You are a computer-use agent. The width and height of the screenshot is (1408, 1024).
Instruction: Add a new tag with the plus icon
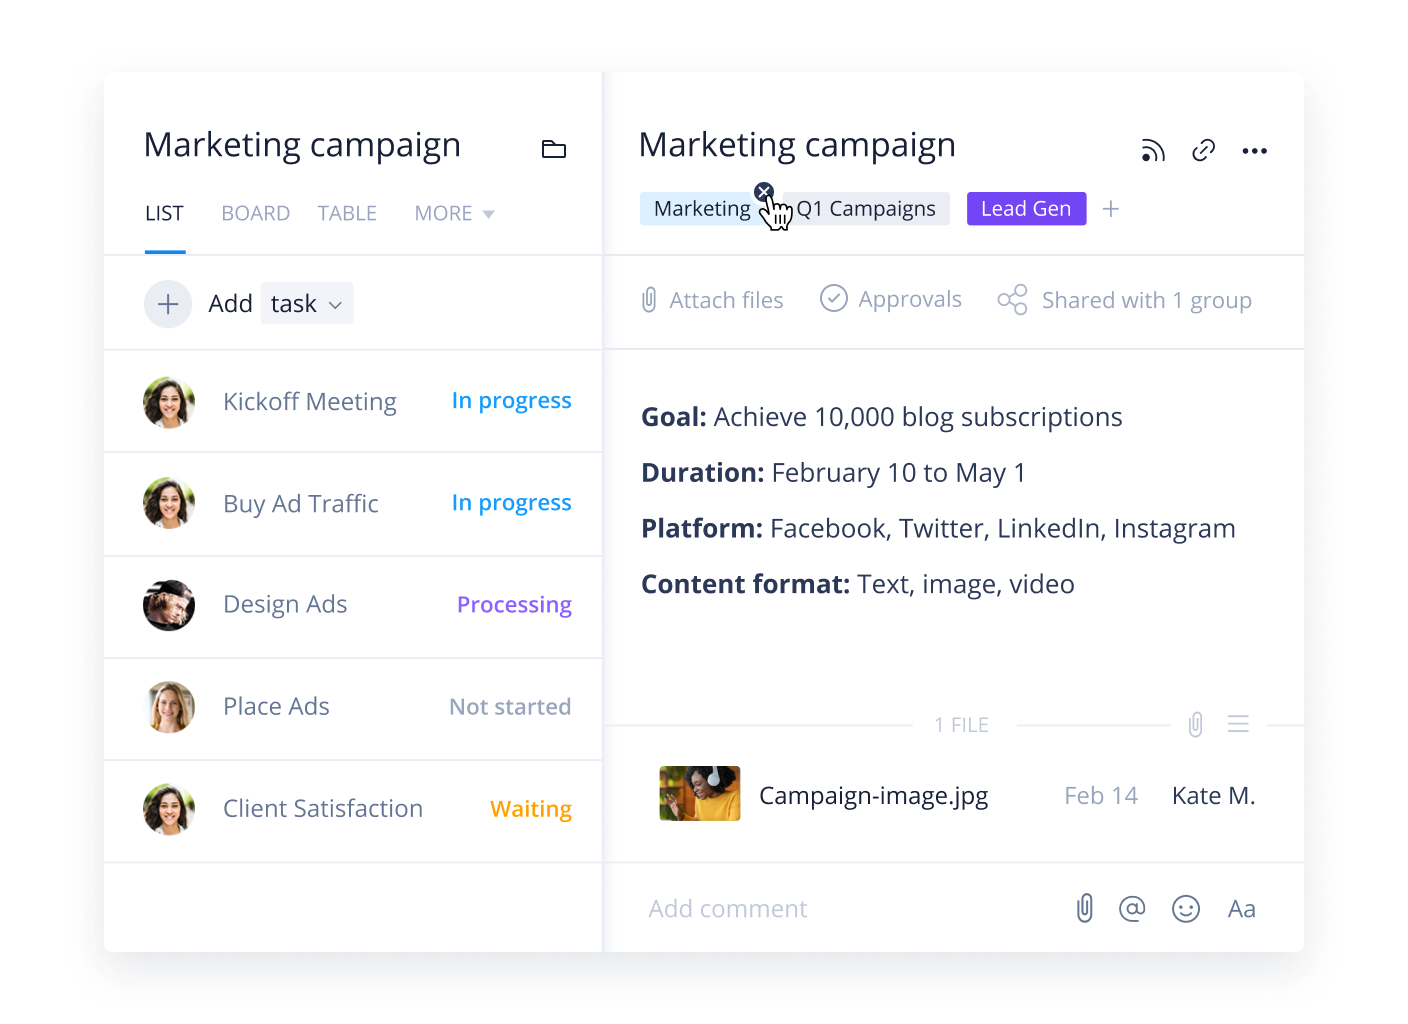1111,209
